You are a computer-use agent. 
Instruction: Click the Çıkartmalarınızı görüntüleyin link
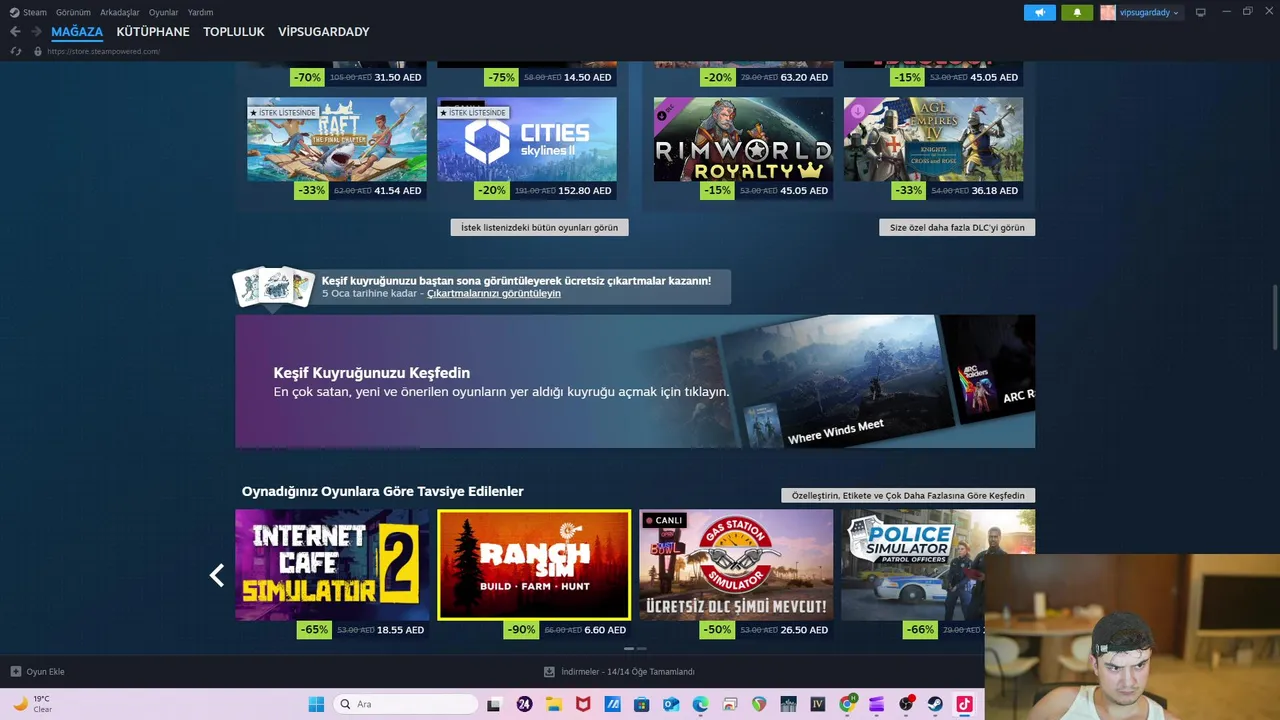[x=494, y=294]
